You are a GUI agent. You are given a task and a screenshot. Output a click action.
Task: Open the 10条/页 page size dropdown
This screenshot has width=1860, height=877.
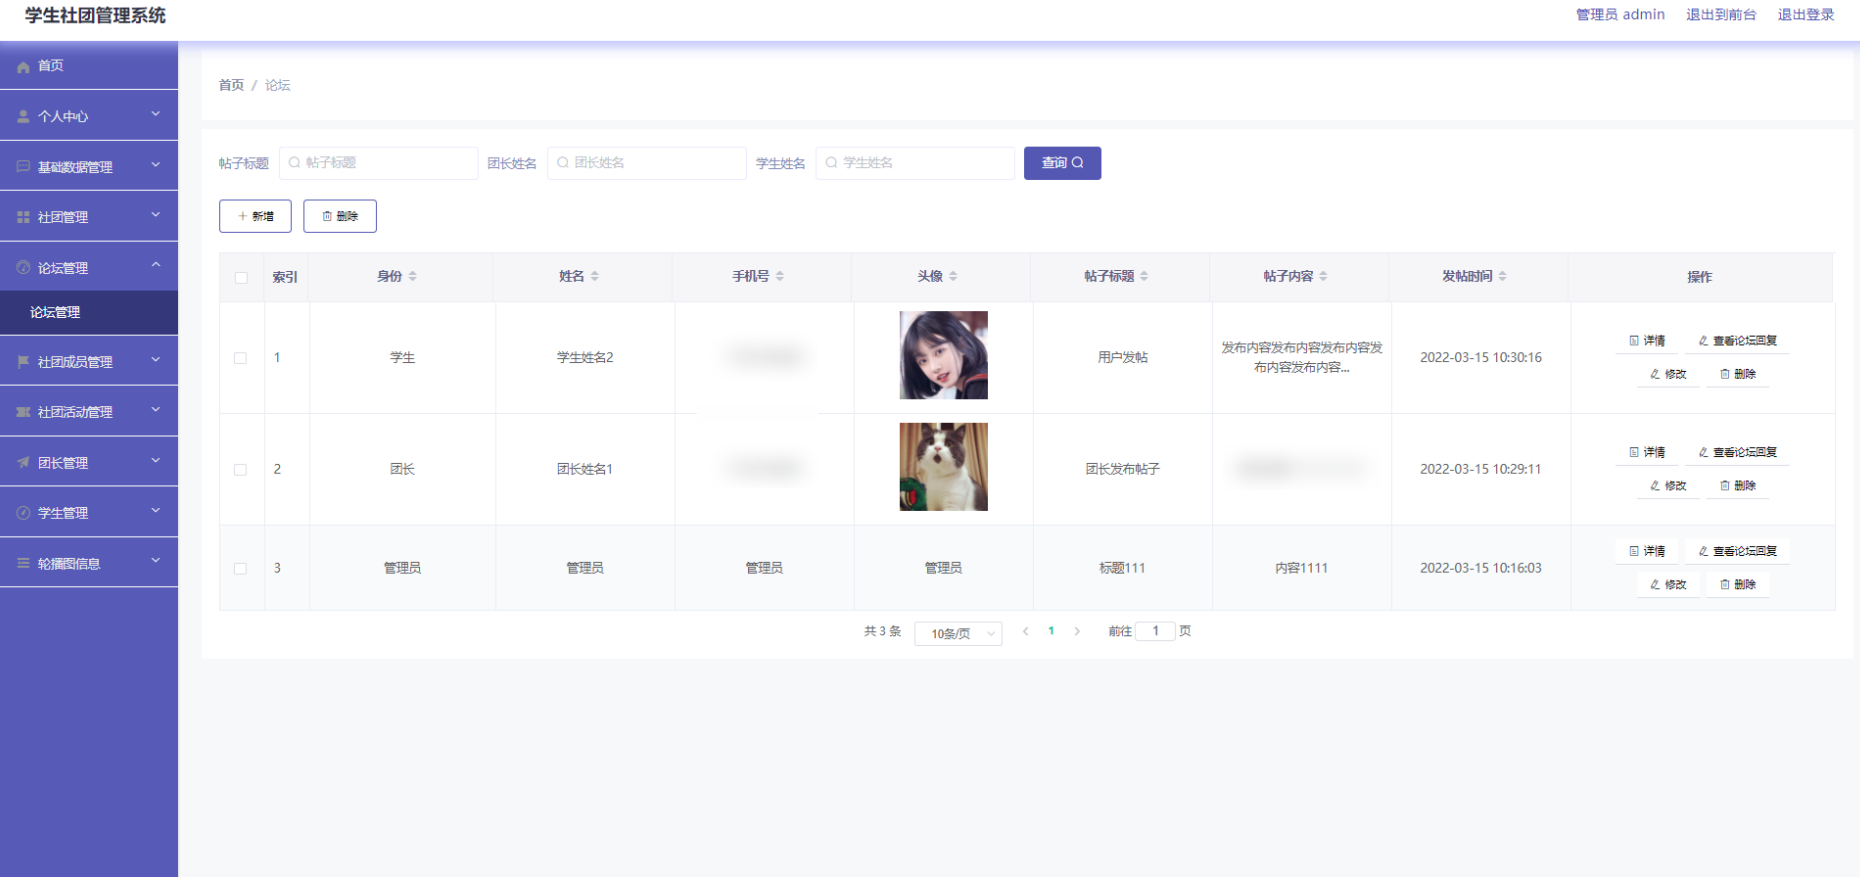click(x=958, y=633)
